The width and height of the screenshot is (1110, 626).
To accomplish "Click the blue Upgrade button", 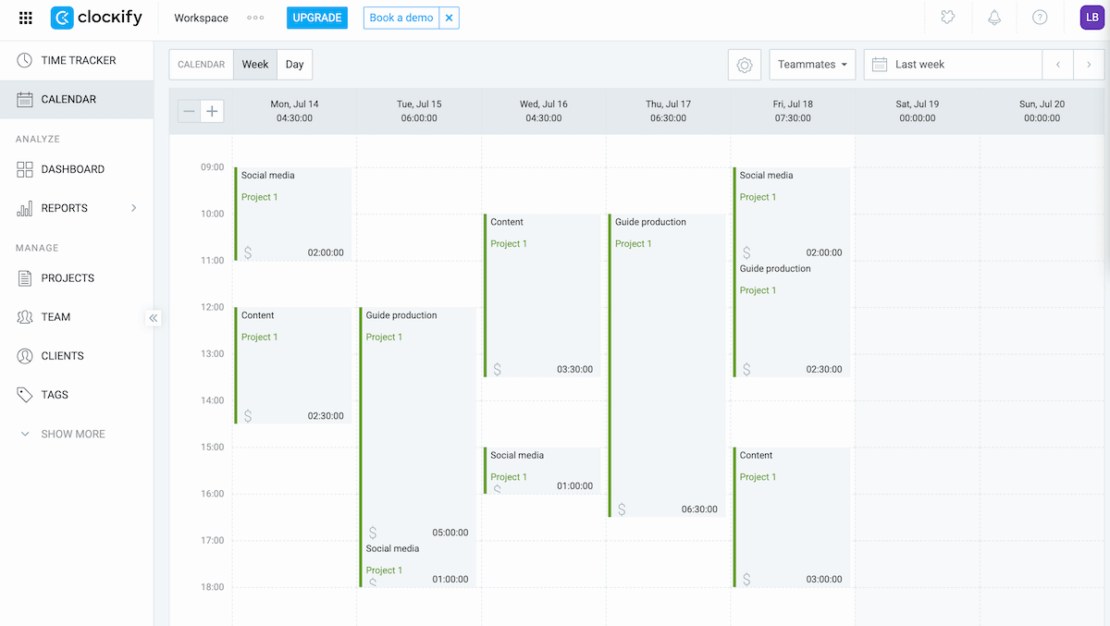I will tap(317, 18).
